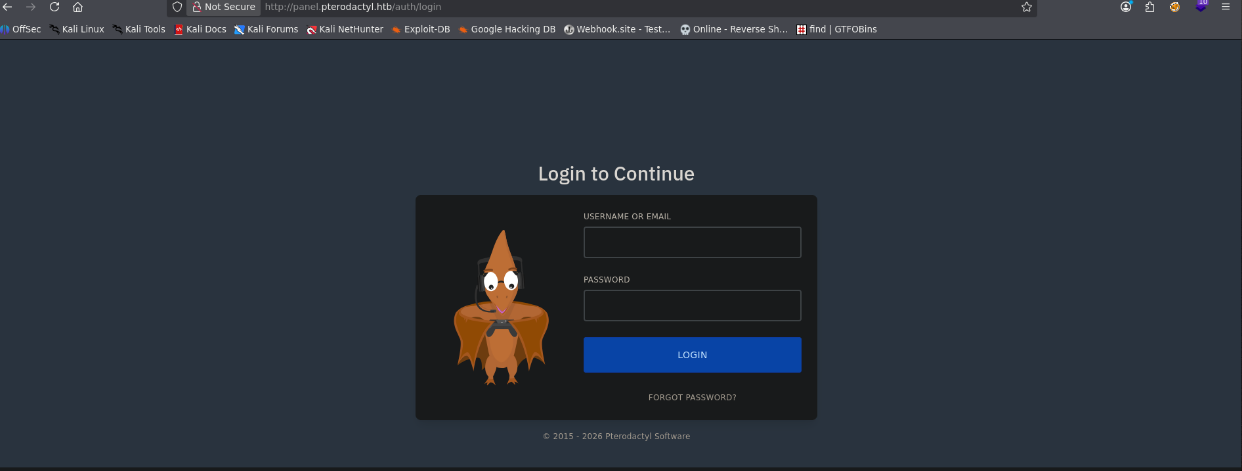Bookmark this page with the star icon
This screenshot has width=1242, height=471.
click(1026, 7)
